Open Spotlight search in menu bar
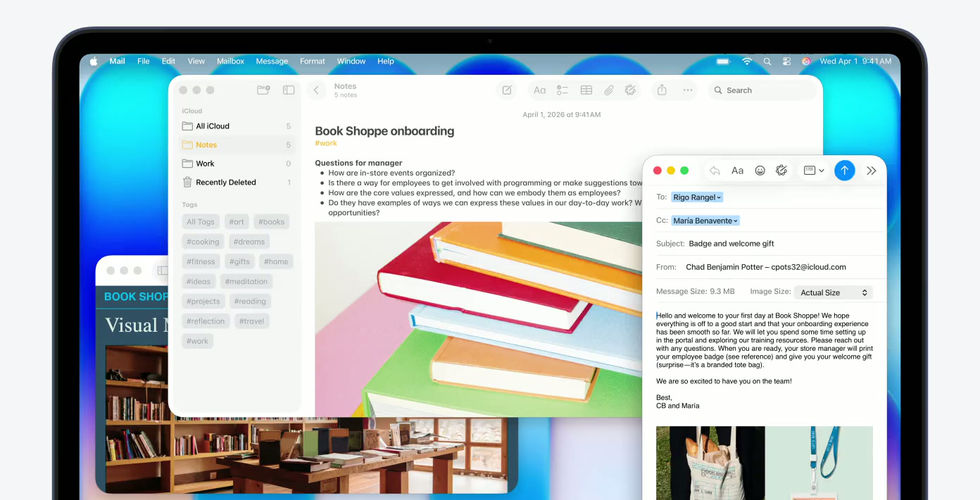The height and width of the screenshot is (500, 980). [x=767, y=61]
